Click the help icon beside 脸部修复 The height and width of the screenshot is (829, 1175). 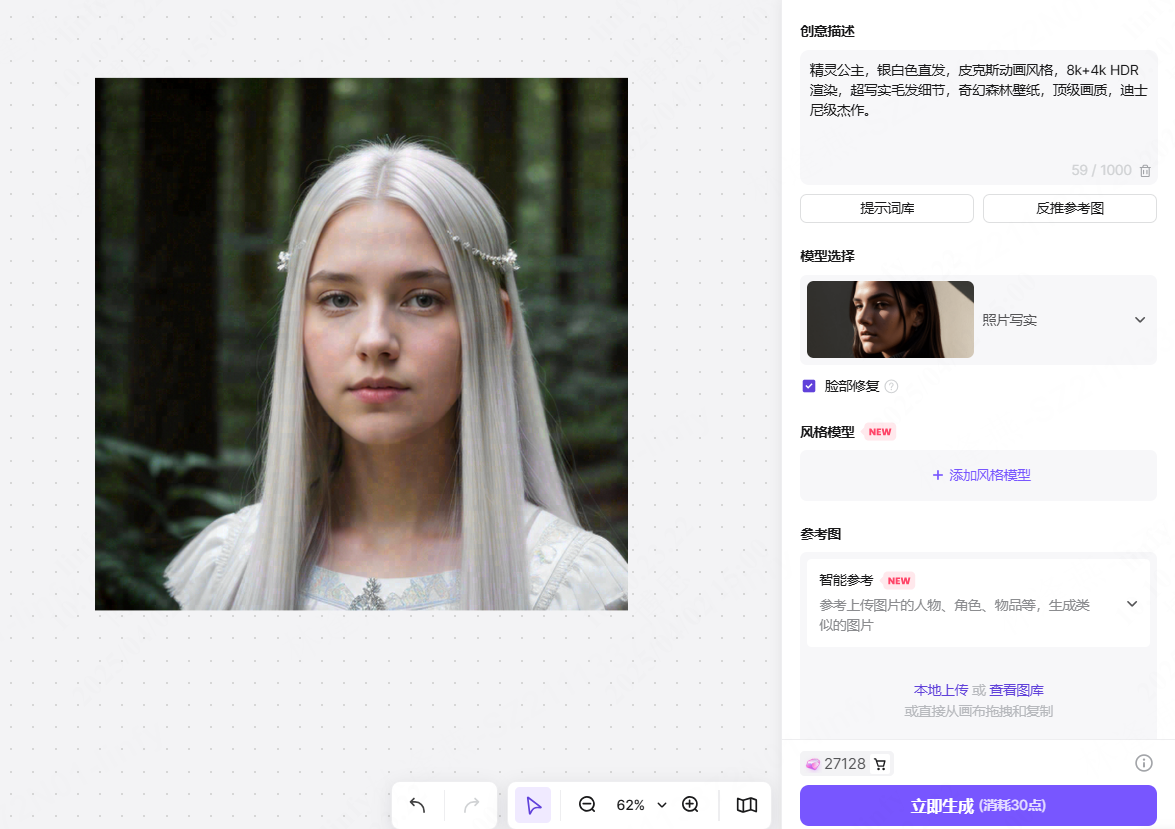(891, 386)
